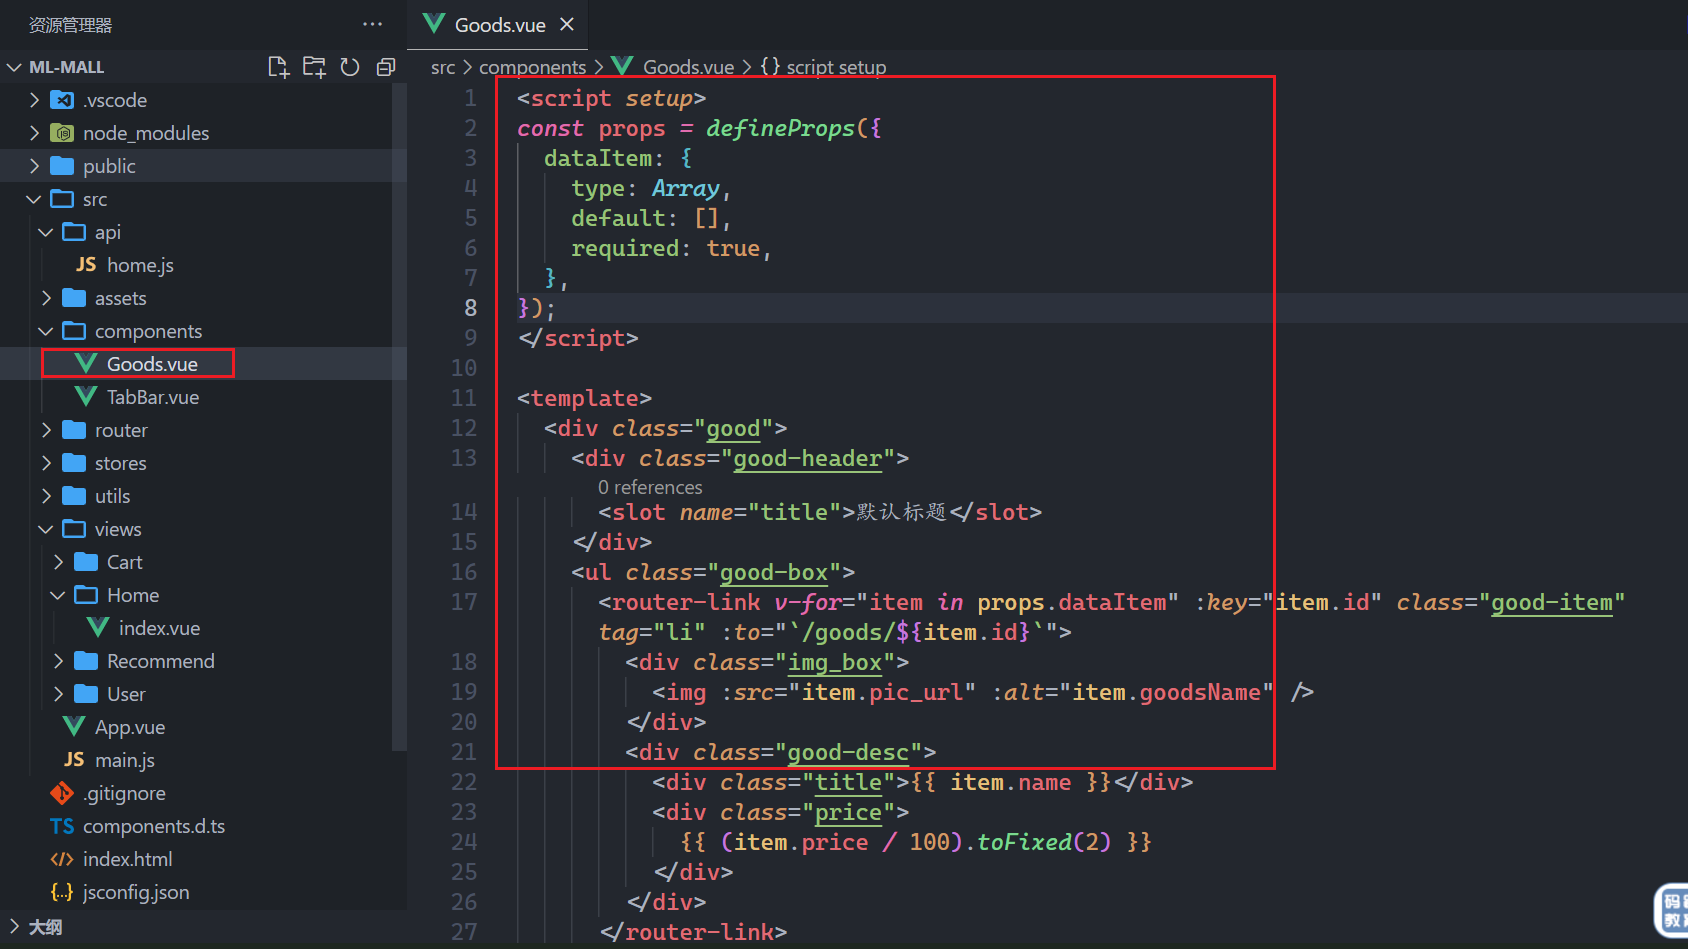Collapse all folders in explorer

coord(386,67)
